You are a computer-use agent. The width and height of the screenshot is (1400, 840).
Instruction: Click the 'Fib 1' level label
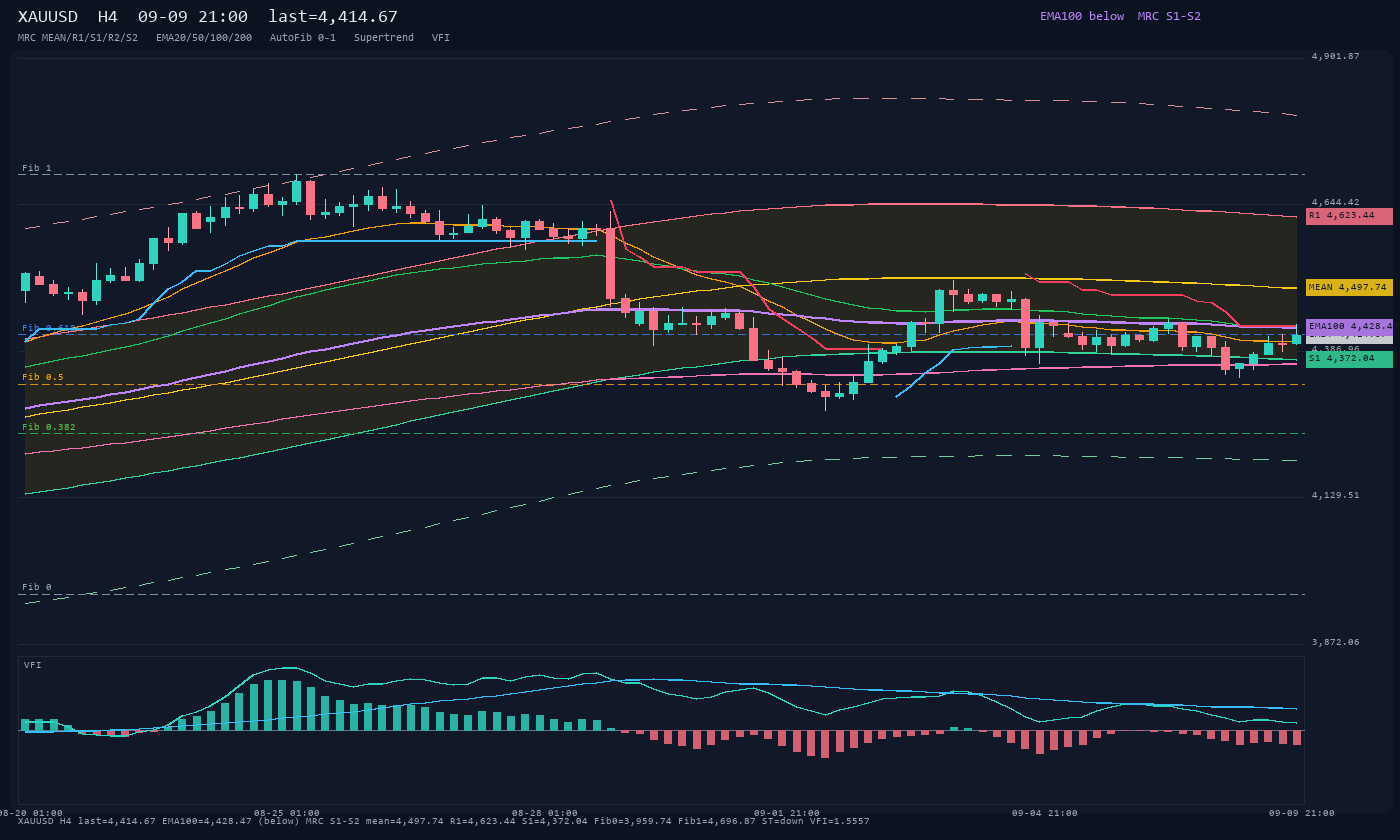[x=37, y=168]
